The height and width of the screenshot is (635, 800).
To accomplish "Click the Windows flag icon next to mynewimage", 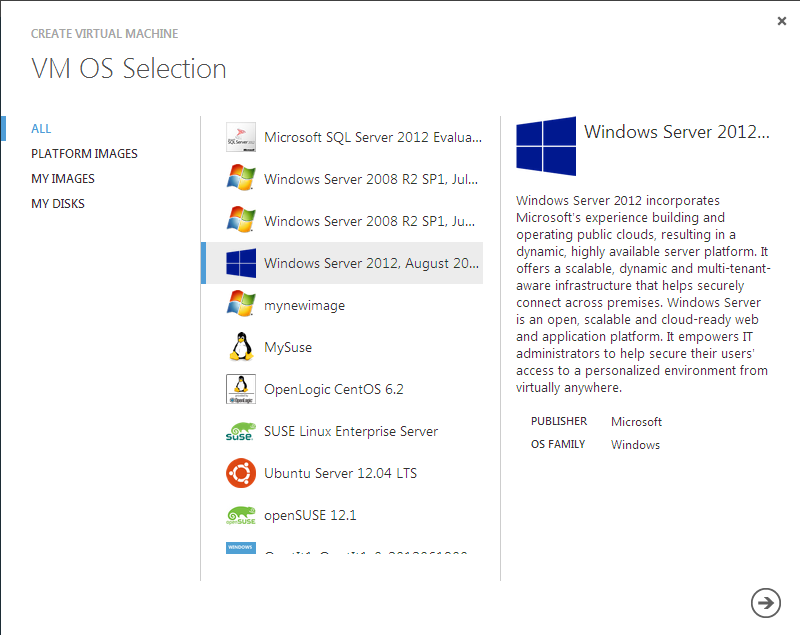I will click(x=241, y=303).
